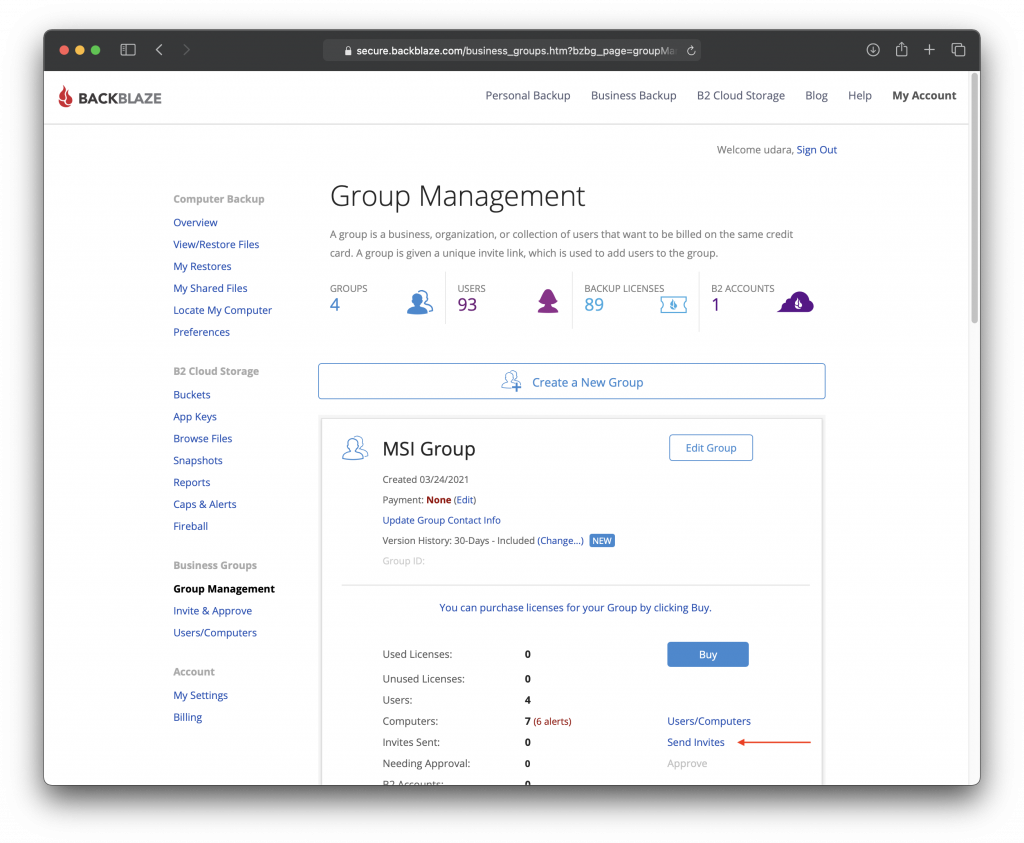Click the Send Invites link
Viewport: 1024px width, 843px height.
[696, 742]
